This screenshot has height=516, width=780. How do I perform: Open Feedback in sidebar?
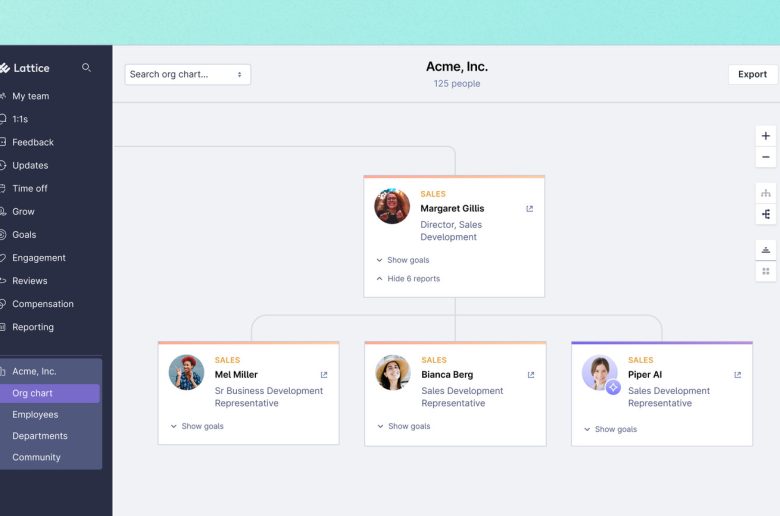coord(32,142)
